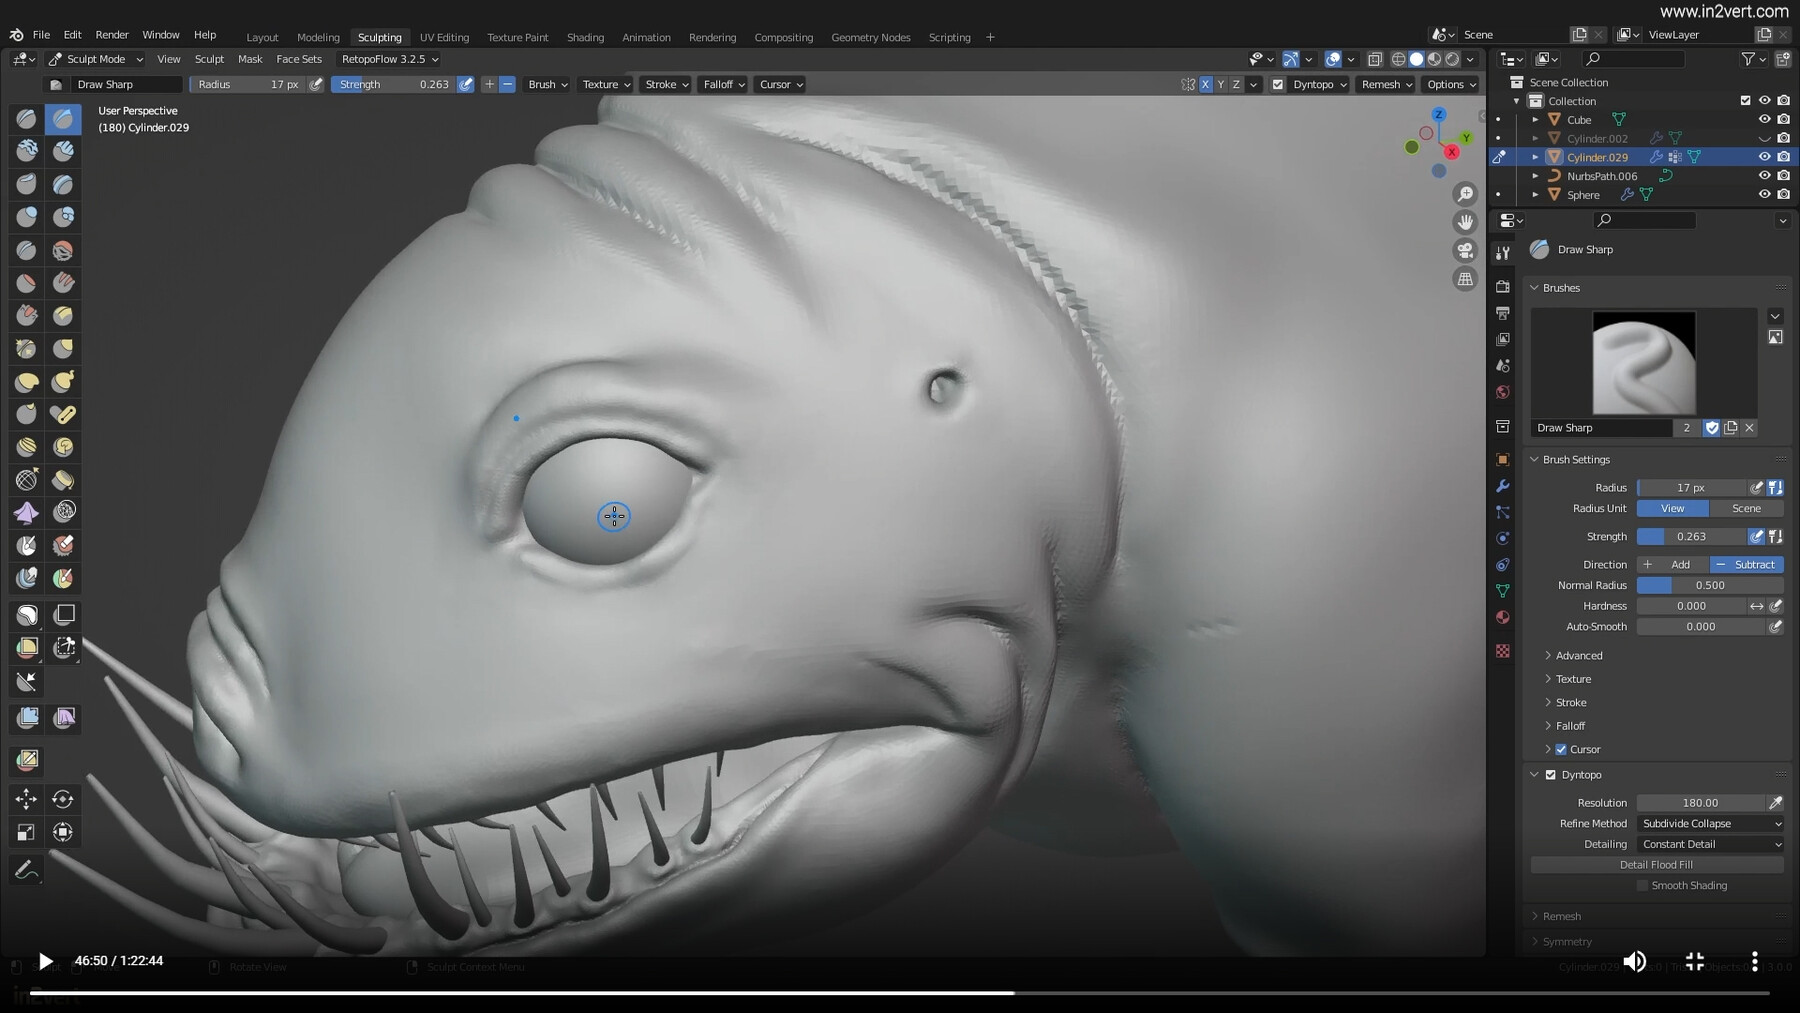Pick the Inflate sculpt brush
1800x1013 pixels.
pyautogui.click(x=26, y=217)
